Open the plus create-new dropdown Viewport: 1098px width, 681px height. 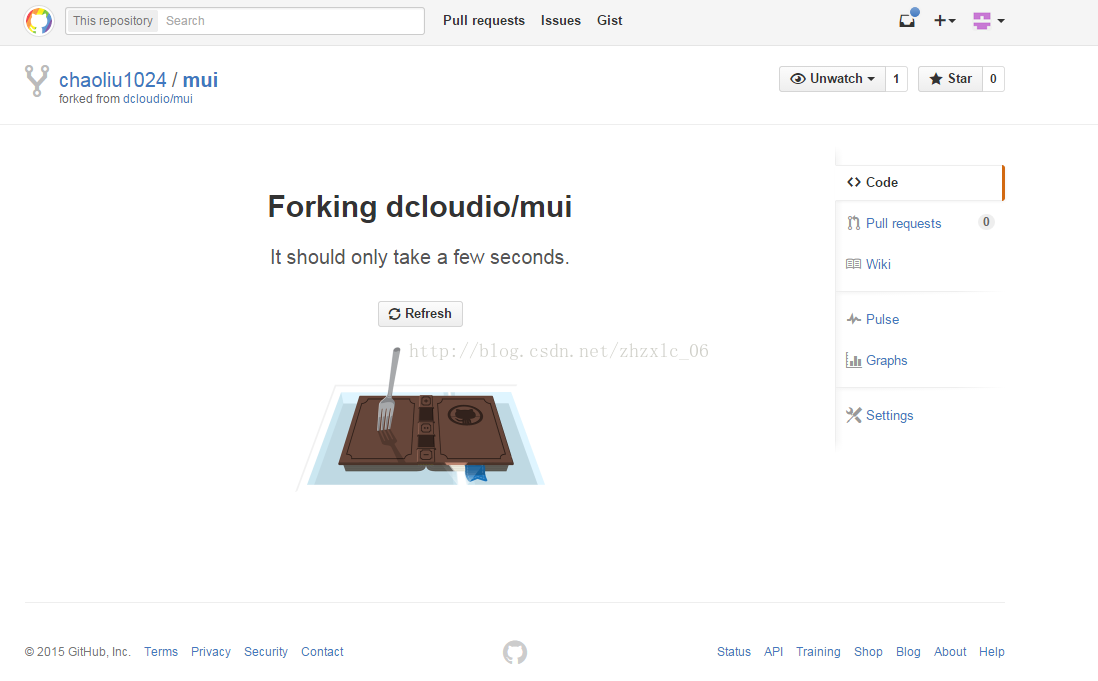click(945, 21)
